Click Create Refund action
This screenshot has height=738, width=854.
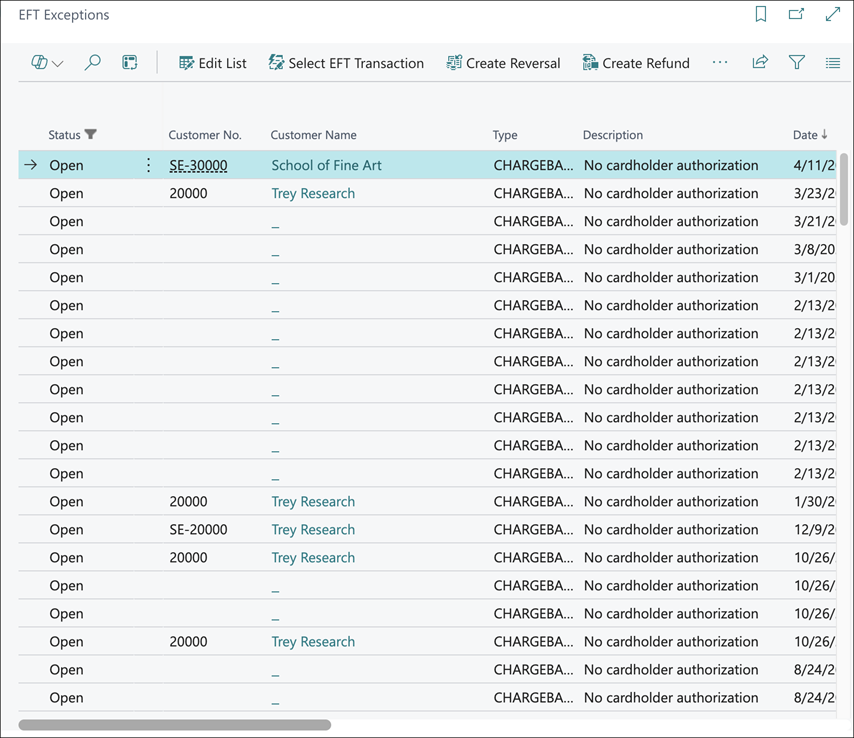point(636,63)
